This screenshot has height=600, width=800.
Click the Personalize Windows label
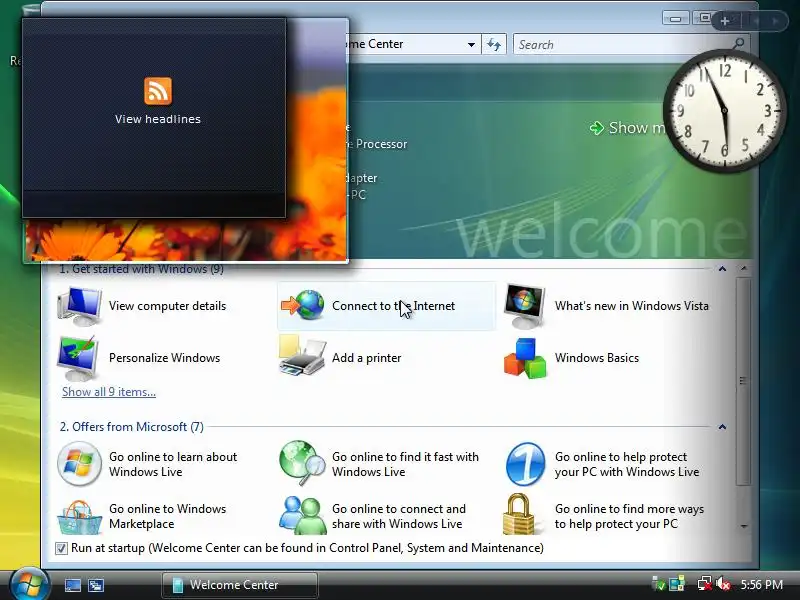(164, 358)
